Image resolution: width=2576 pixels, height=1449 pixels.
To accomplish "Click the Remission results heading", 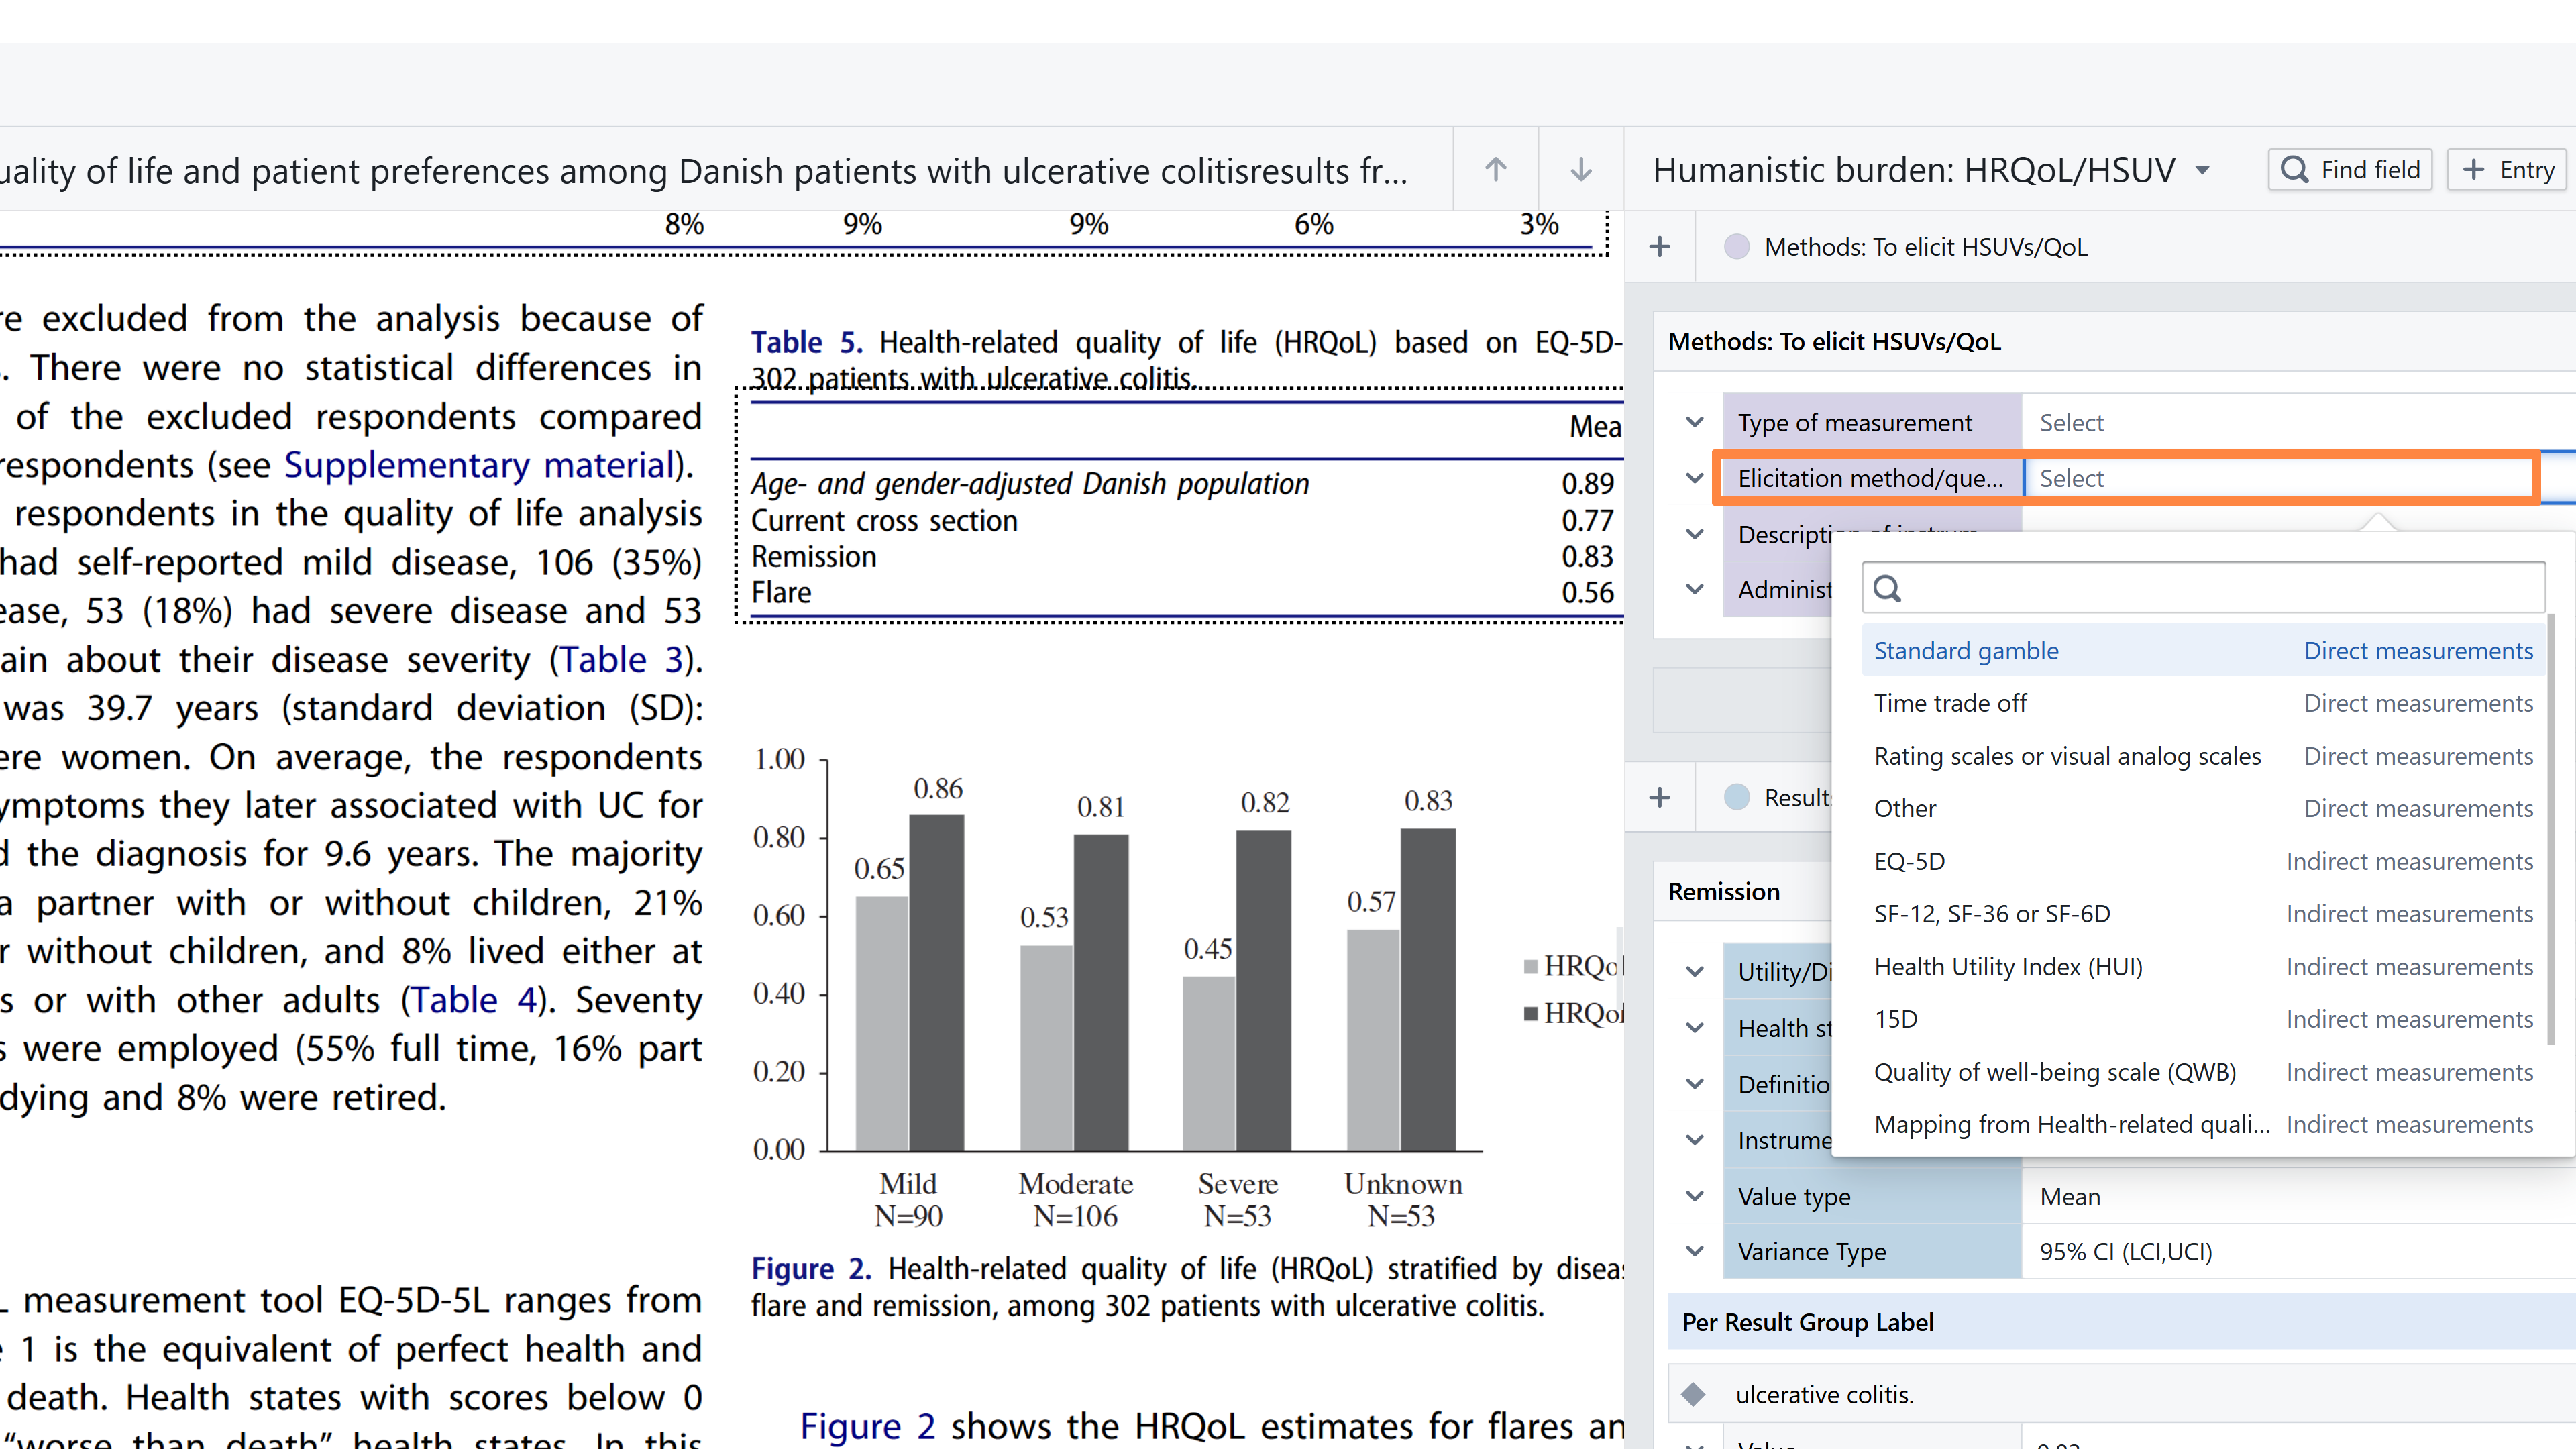I will tap(1723, 891).
